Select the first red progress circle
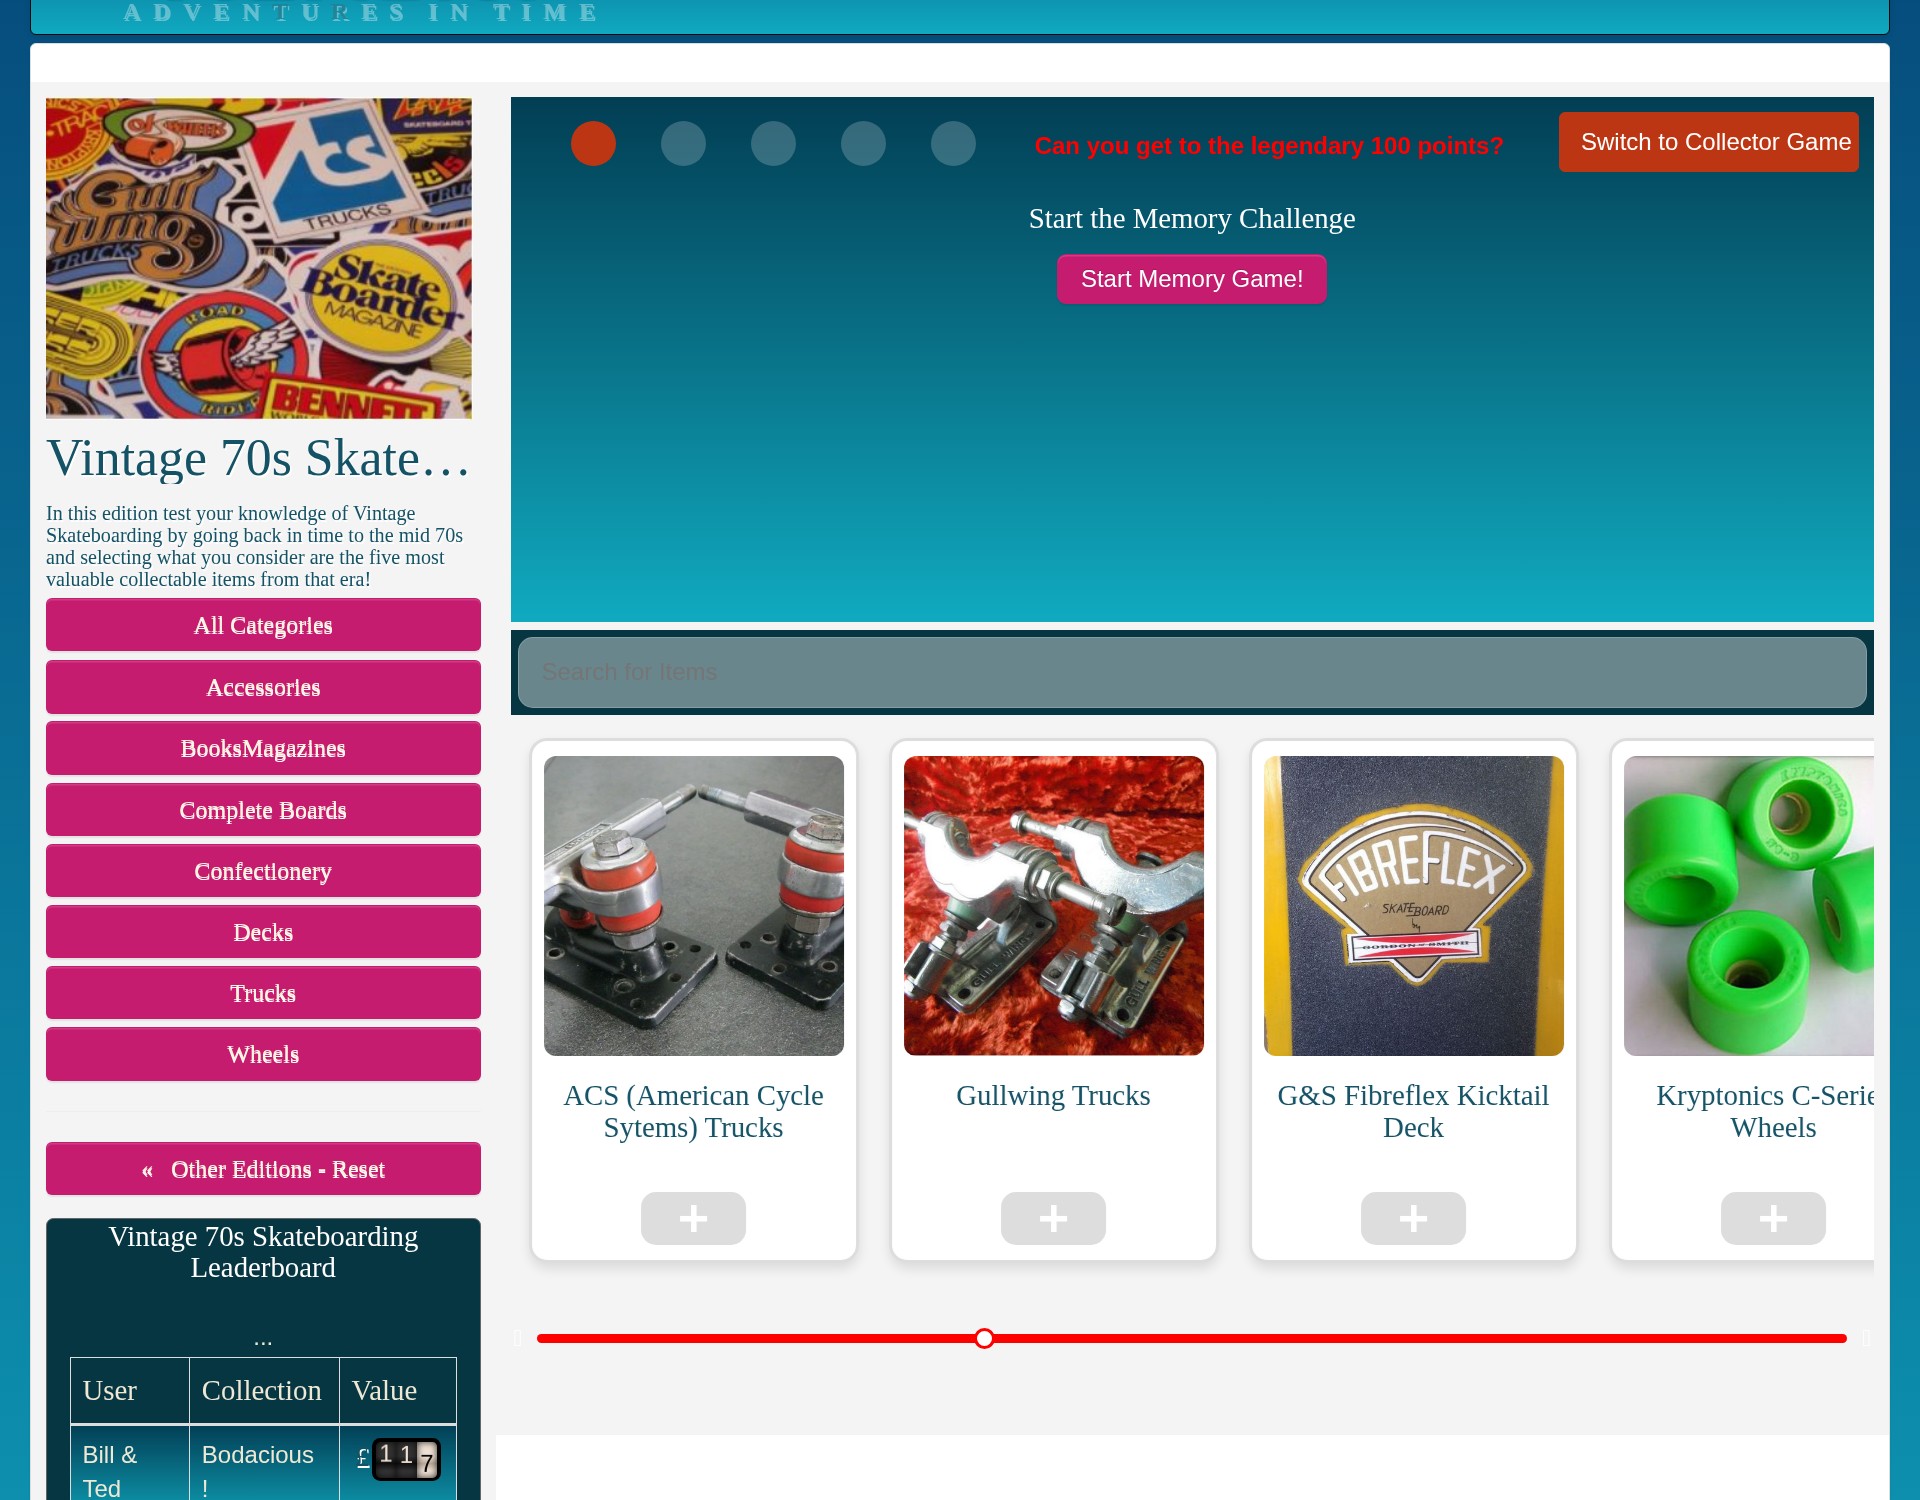Image resolution: width=1920 pixels, height=1500 pixels. tap(593, 143)
